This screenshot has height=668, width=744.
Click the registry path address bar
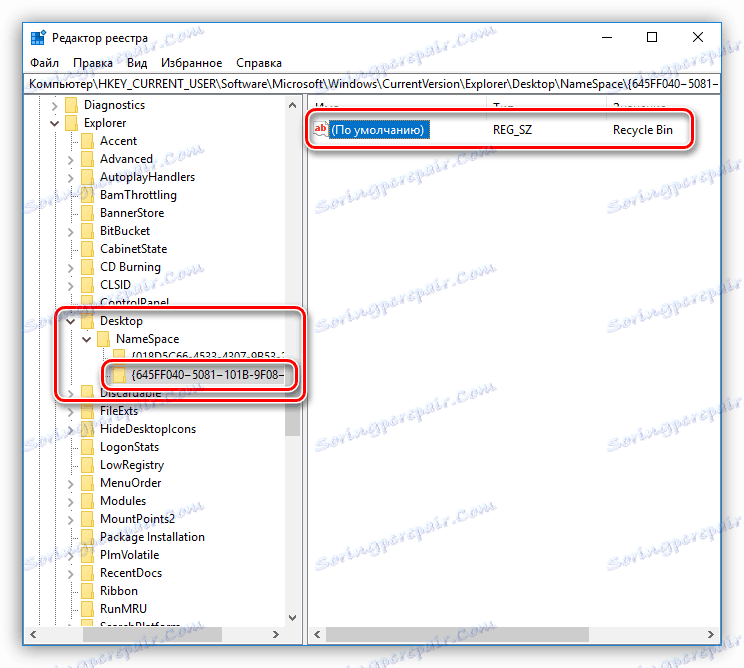(372, 84)
